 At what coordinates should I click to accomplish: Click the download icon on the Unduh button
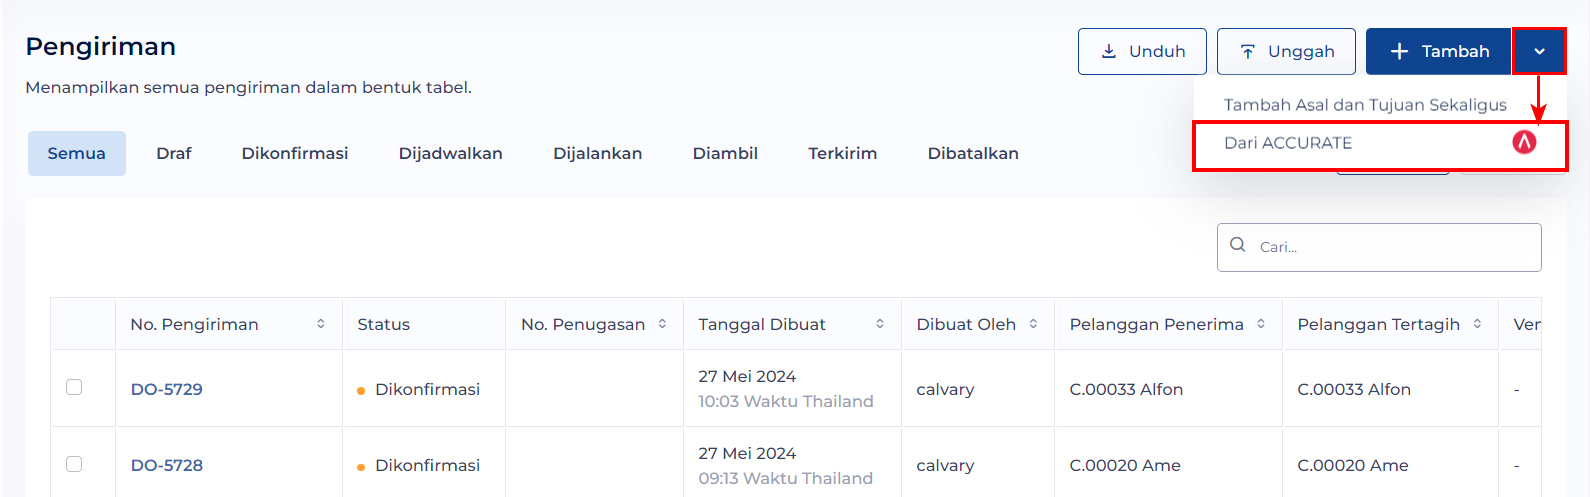(1109, 51)
